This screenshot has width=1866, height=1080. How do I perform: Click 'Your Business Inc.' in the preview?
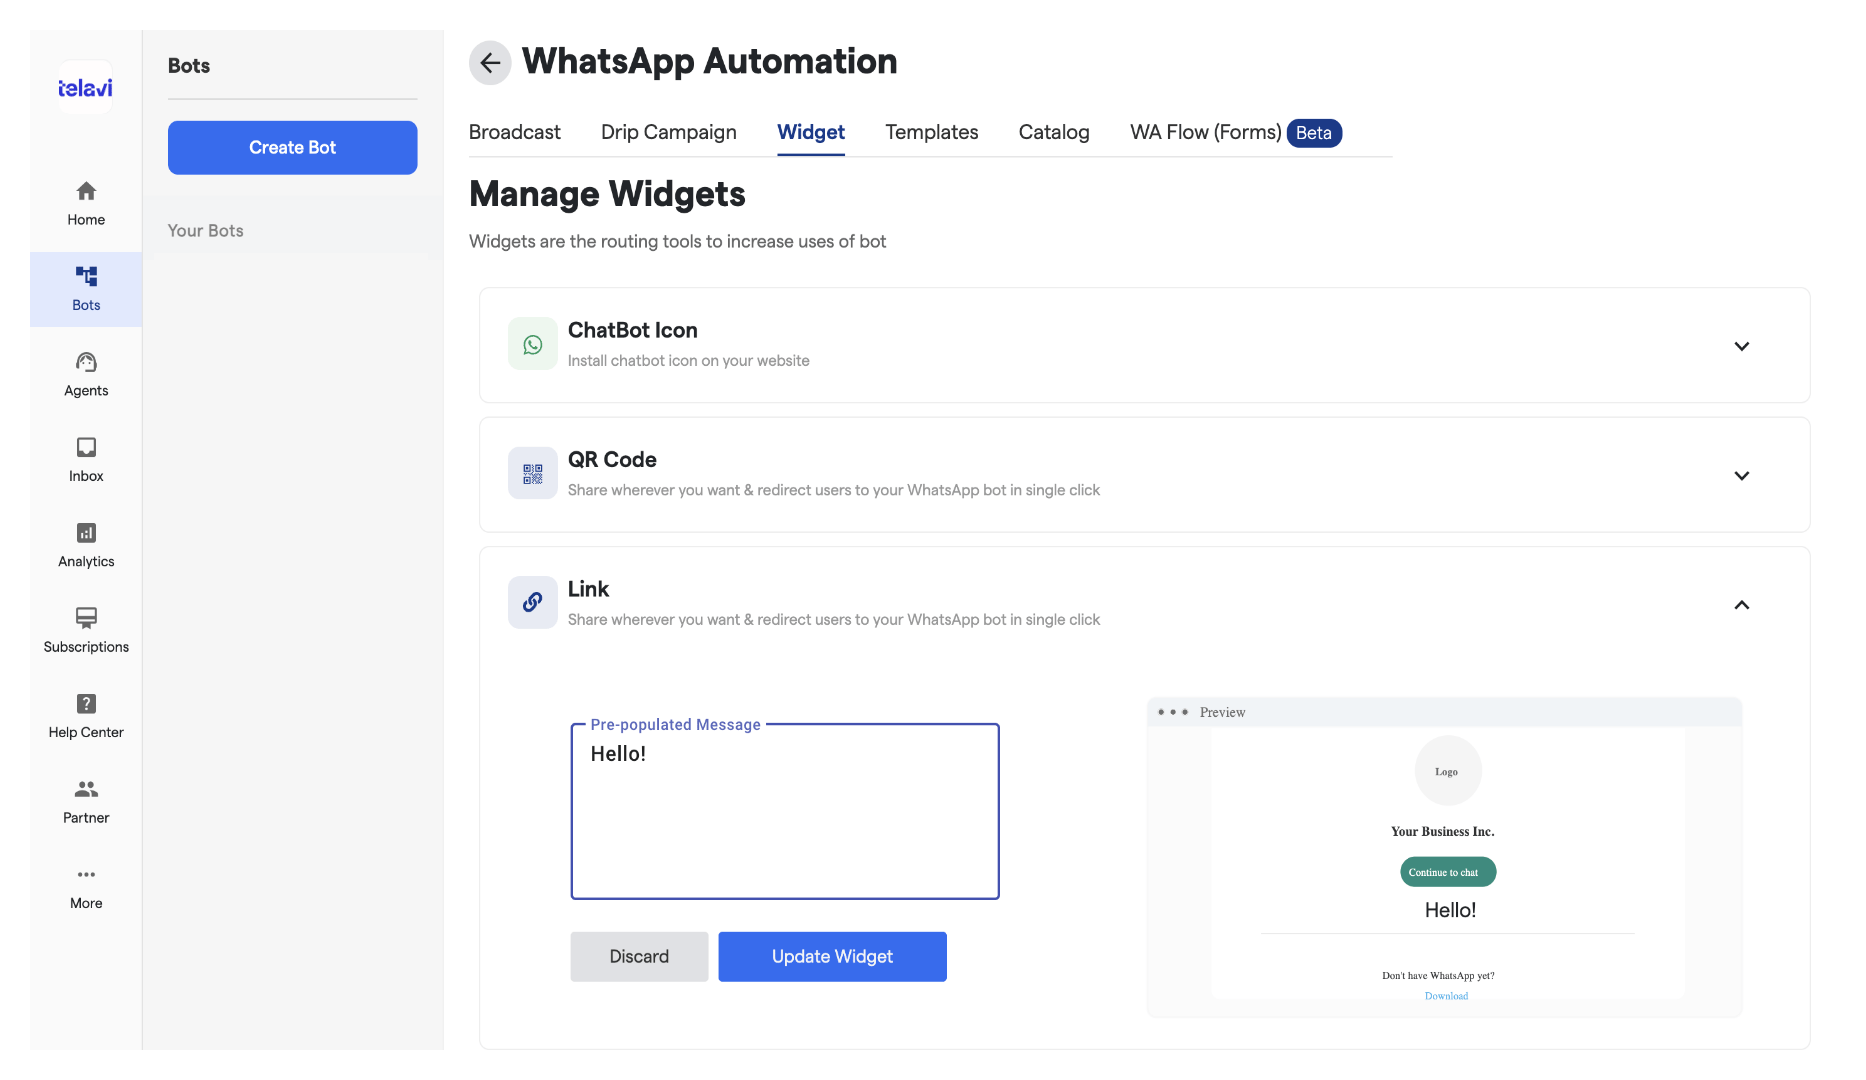point(1443,832)
